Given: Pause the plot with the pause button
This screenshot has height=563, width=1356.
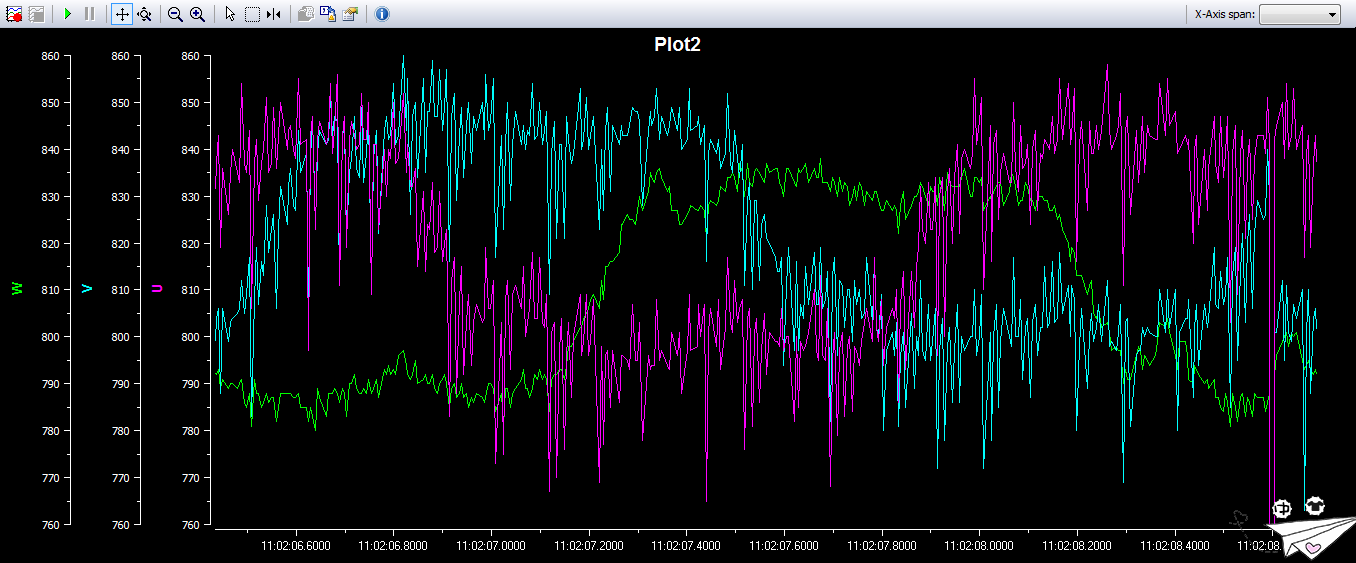Looking at the screenshot, I should pyautogui.click(x=90, y=14).
